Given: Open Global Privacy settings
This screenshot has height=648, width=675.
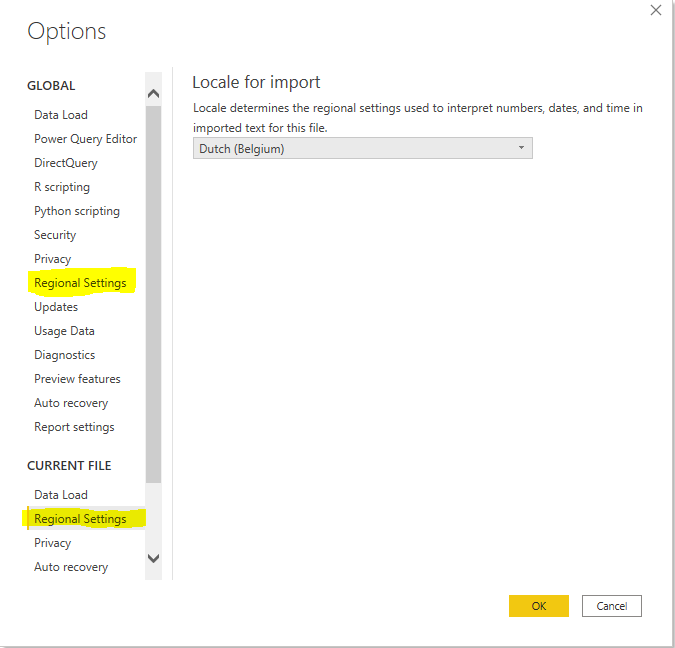Looking at the screenshot, I should click(x=53, y=259).
